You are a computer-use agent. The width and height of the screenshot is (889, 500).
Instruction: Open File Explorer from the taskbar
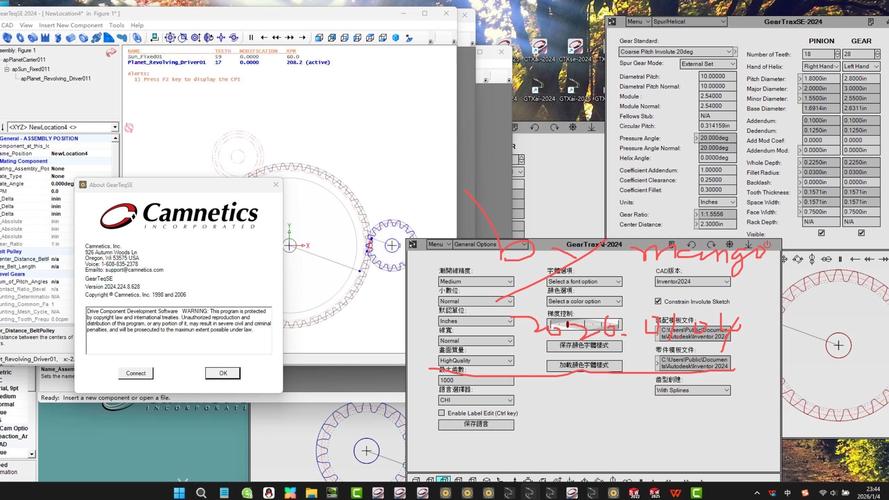coord(311,492)
